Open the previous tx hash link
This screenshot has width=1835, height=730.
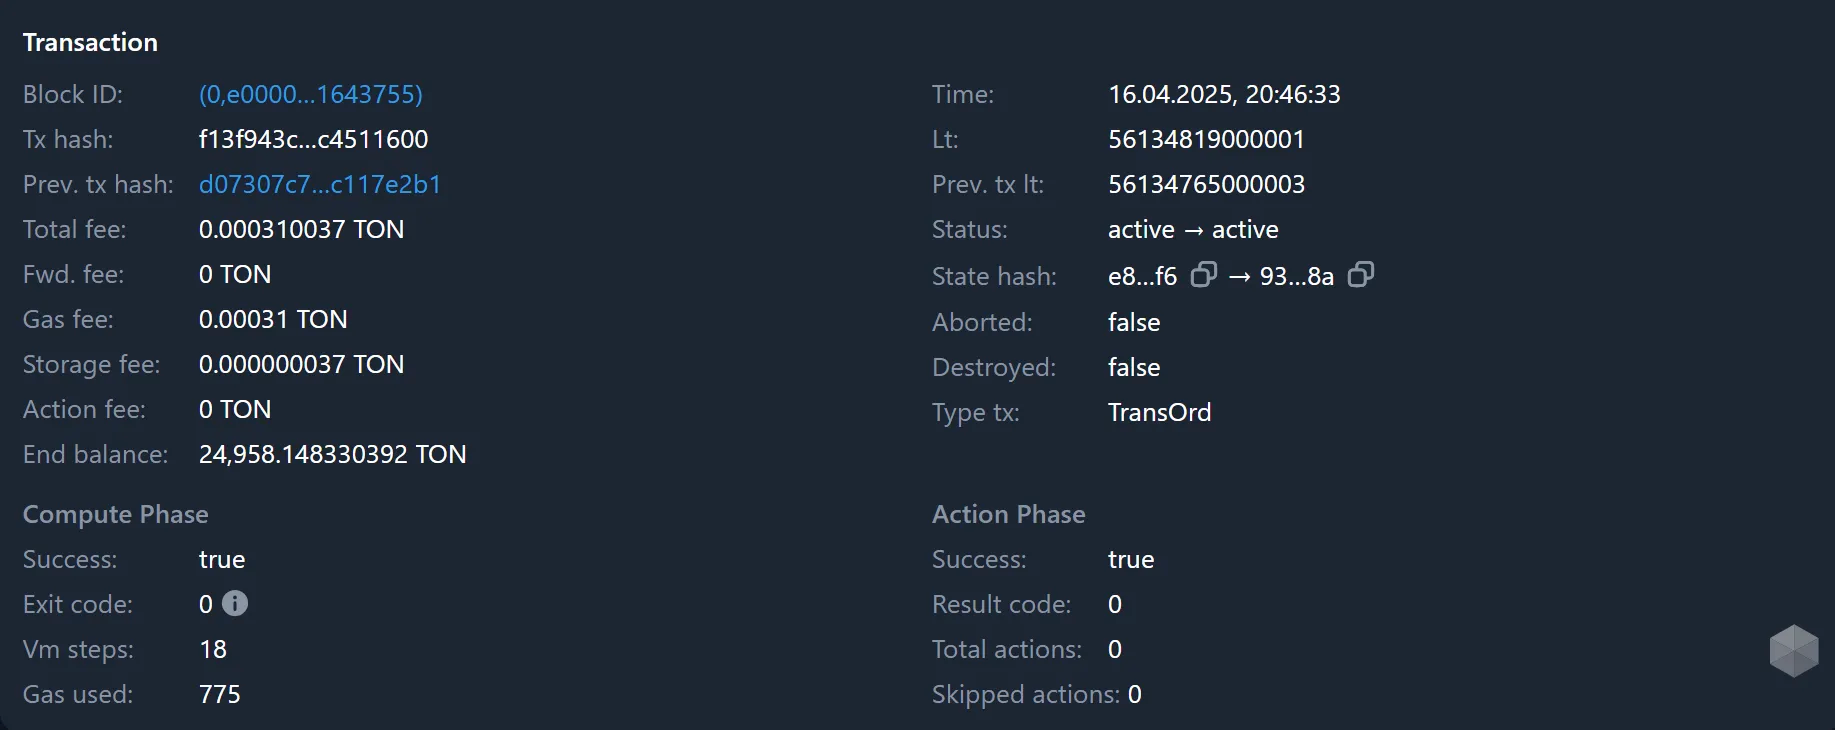[x=320, y=184]
